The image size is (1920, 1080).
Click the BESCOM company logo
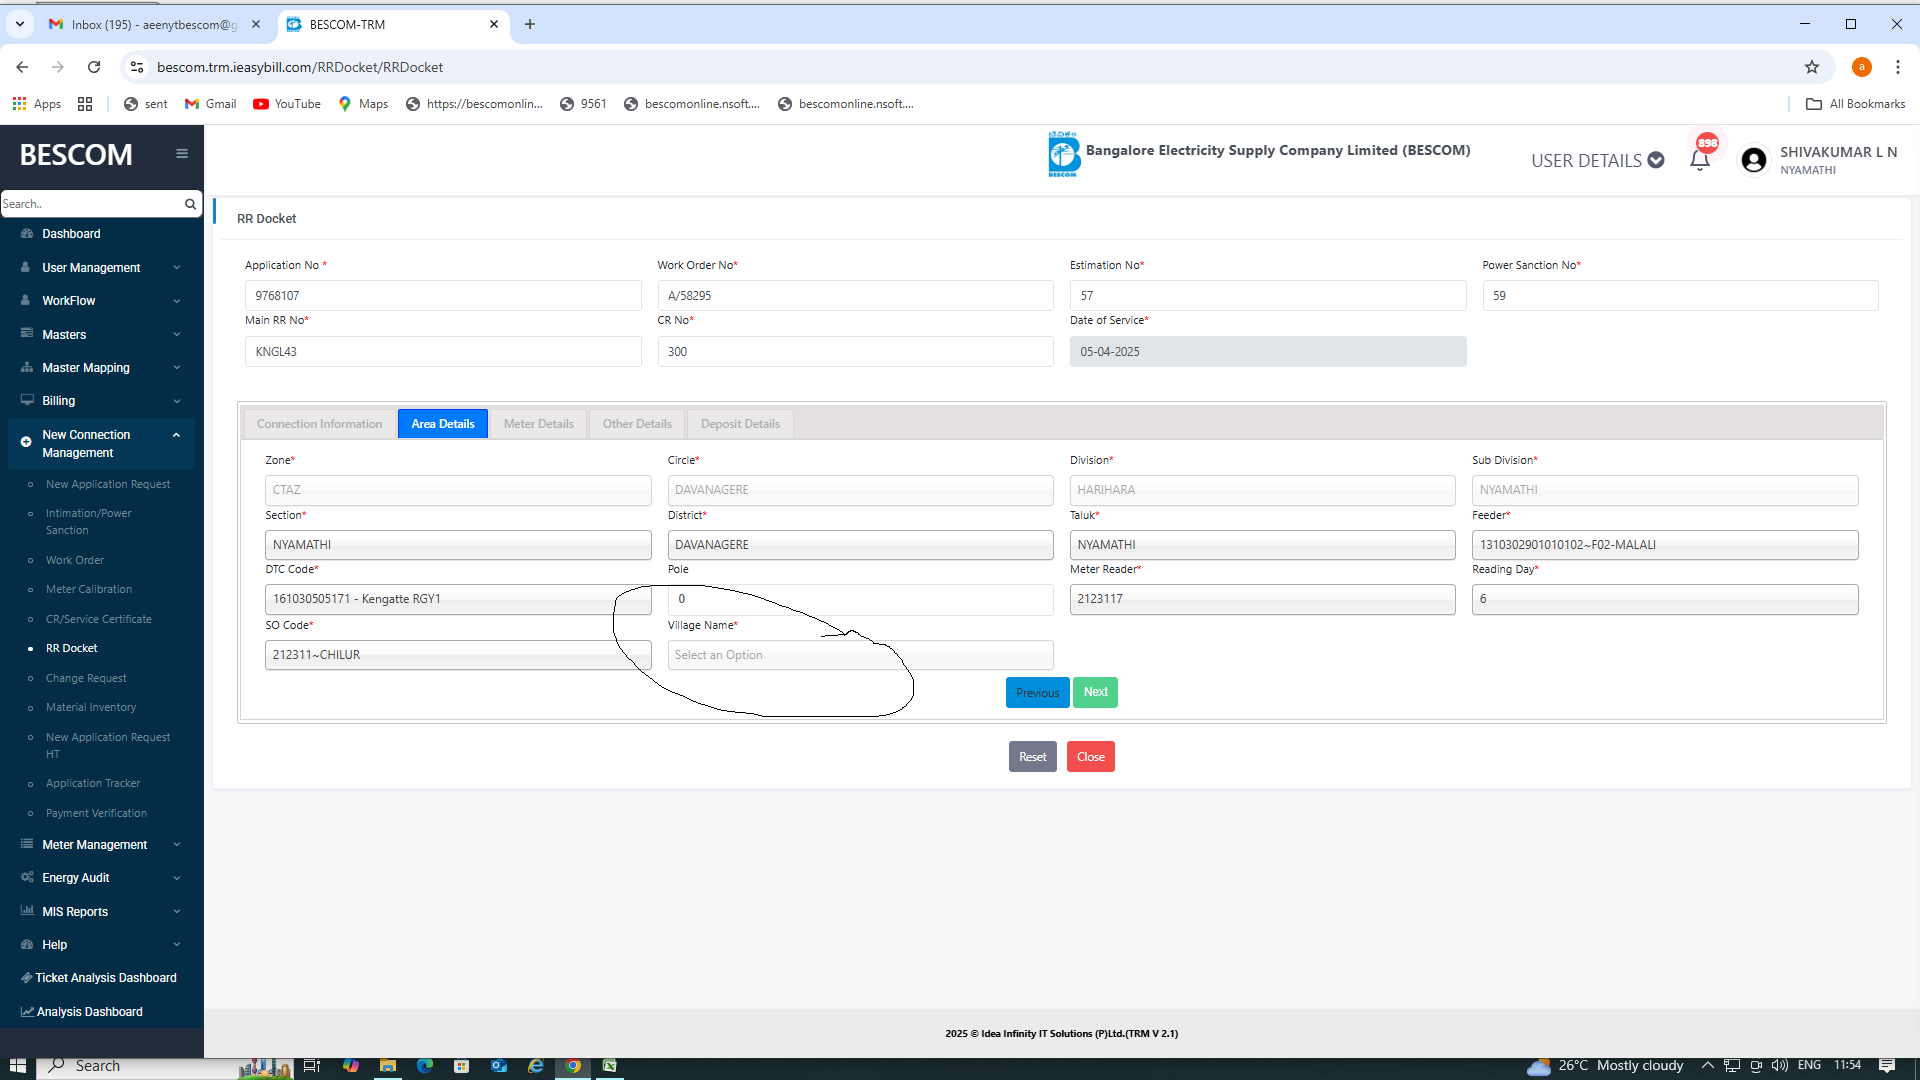point(1063,155)
